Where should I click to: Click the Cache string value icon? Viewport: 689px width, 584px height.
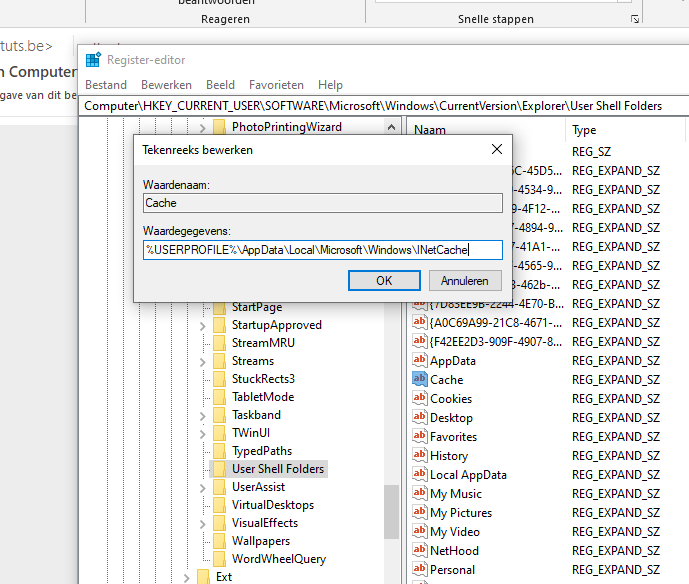pos(419,380)
